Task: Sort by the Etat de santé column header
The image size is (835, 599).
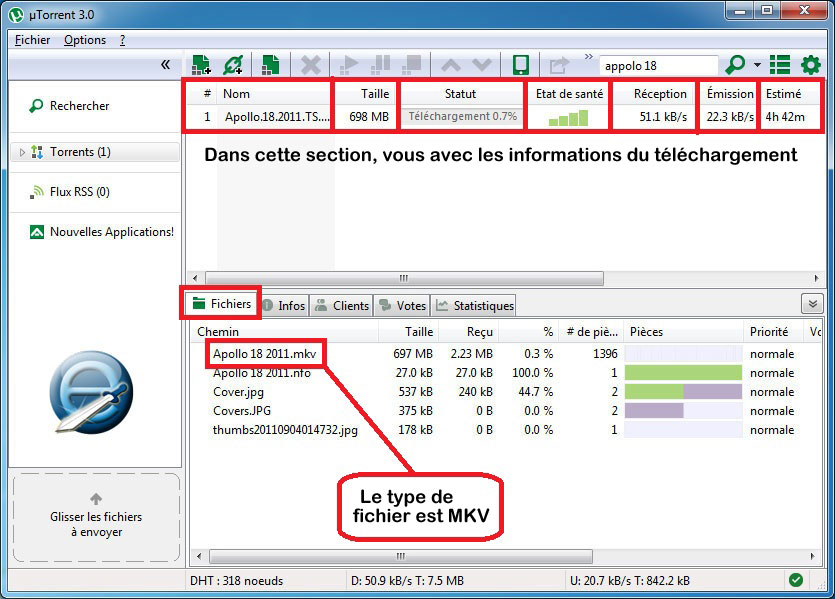Action: [569, 94]
